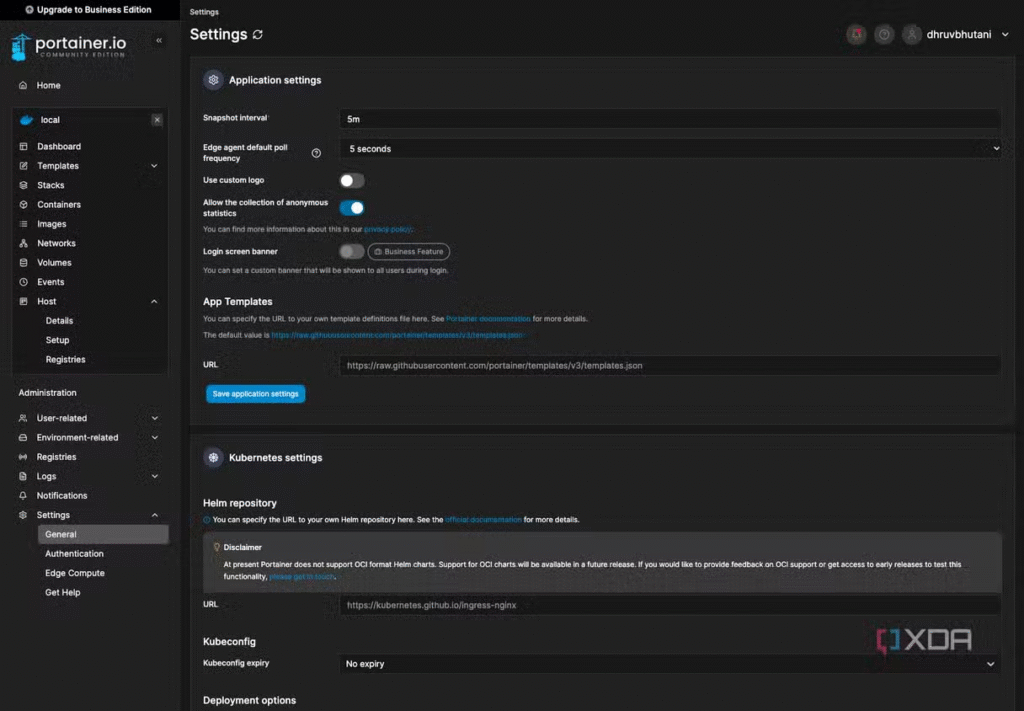This screenshot has height=711, width=1024.
Task: Disable anonymous statistics collection toggle
Action: point(351,208)
